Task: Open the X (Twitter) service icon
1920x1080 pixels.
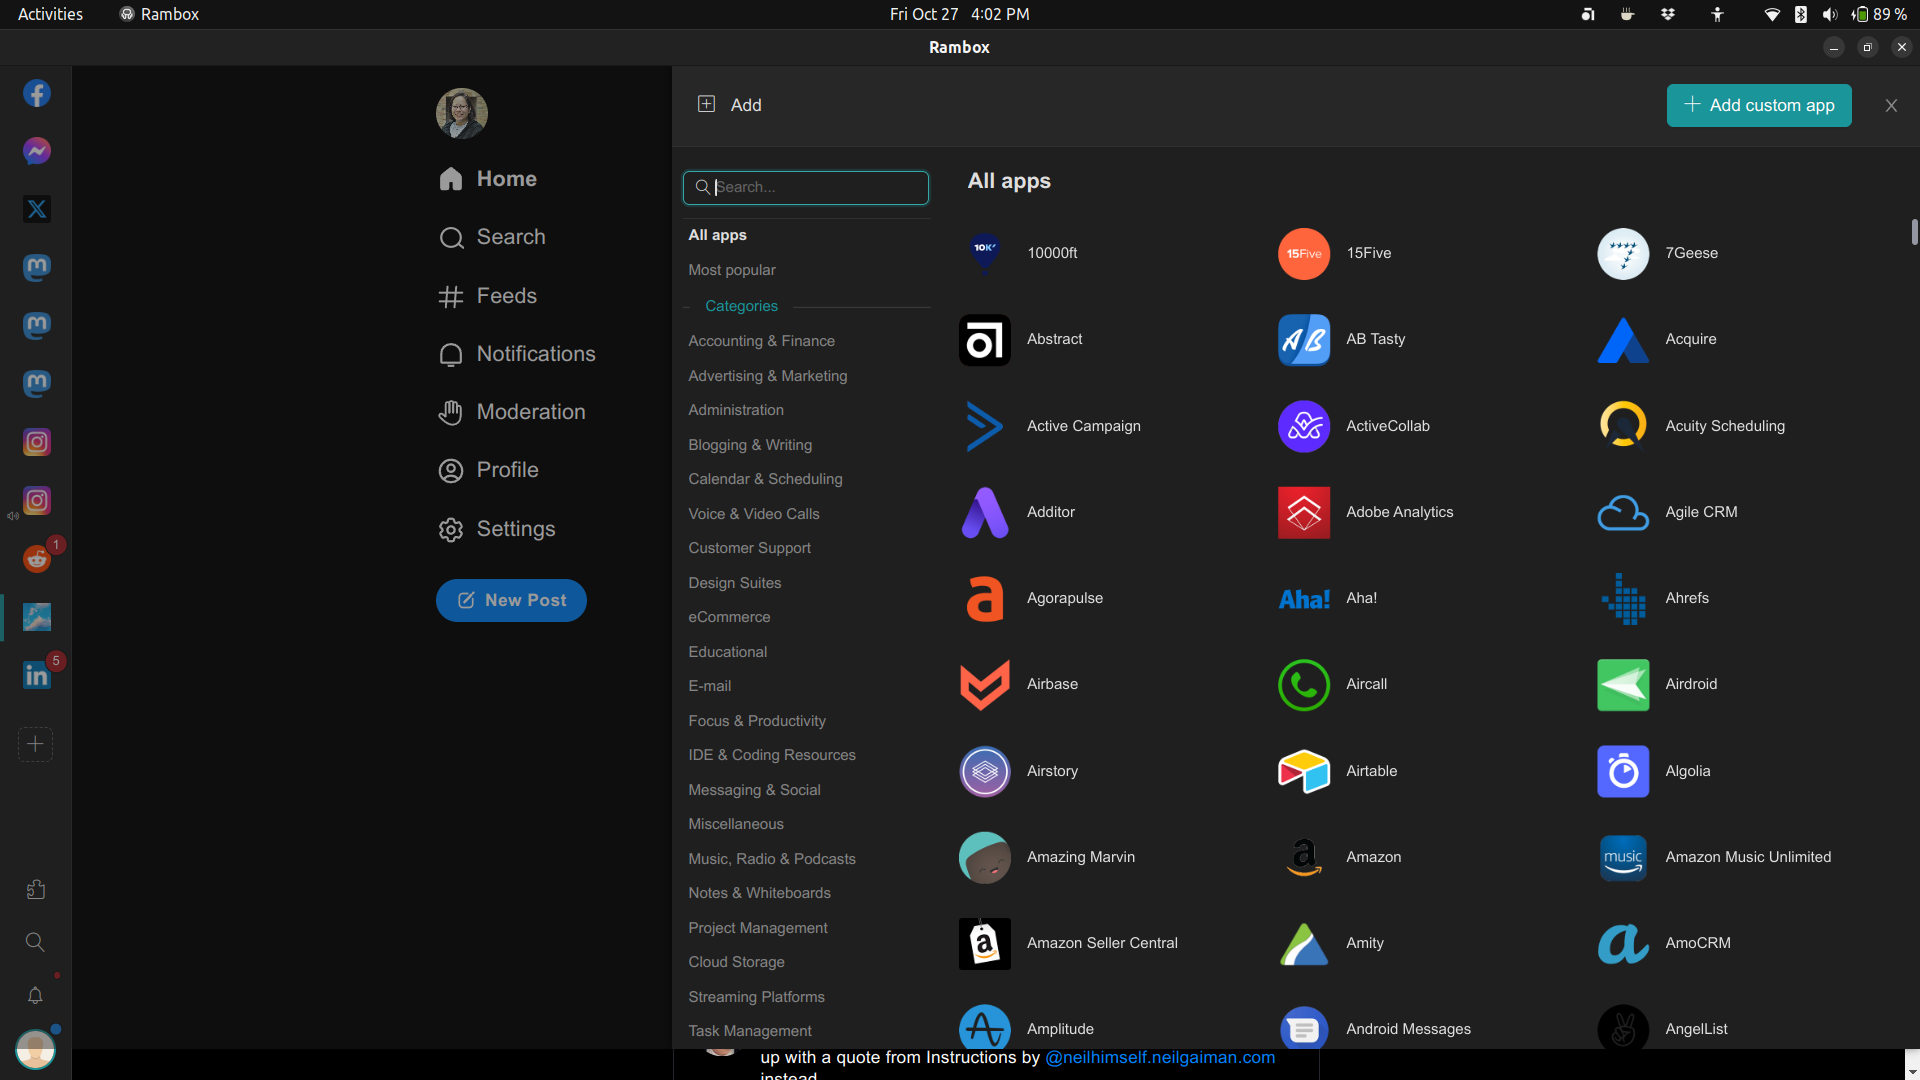Action: (x=37, y=209)
